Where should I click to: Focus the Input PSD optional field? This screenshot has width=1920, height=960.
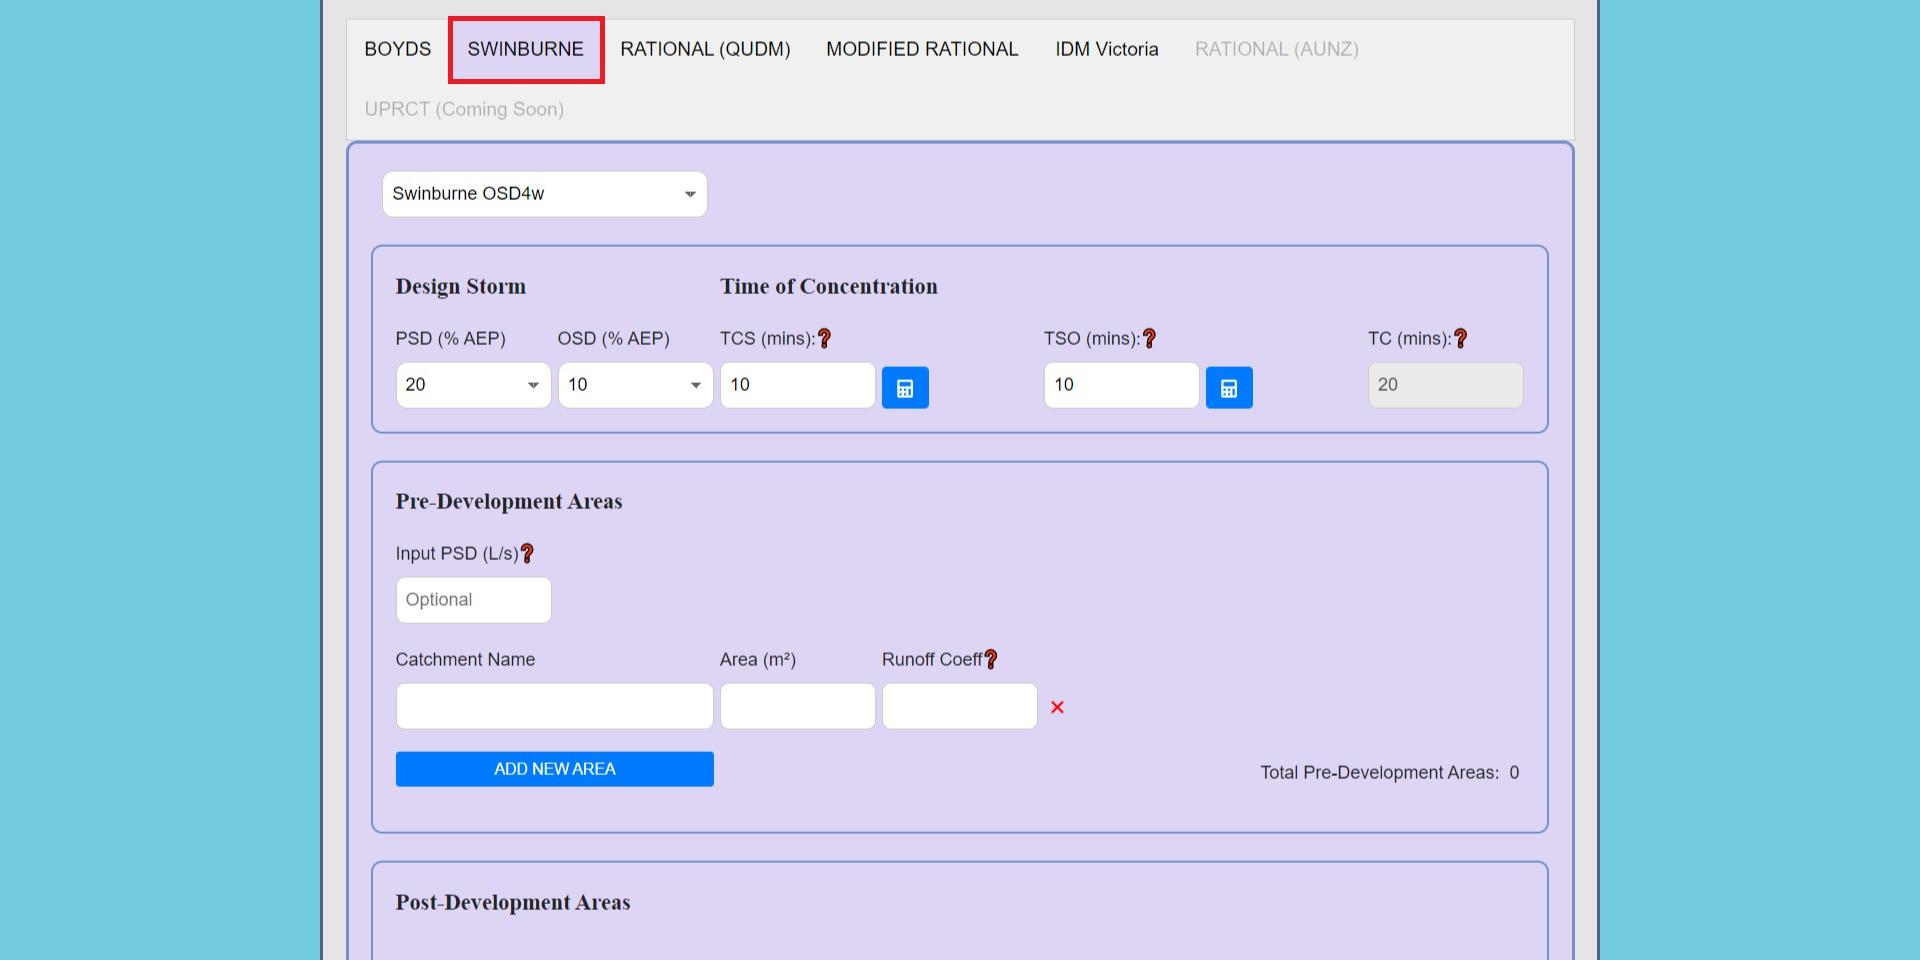[x=473, y=600]
